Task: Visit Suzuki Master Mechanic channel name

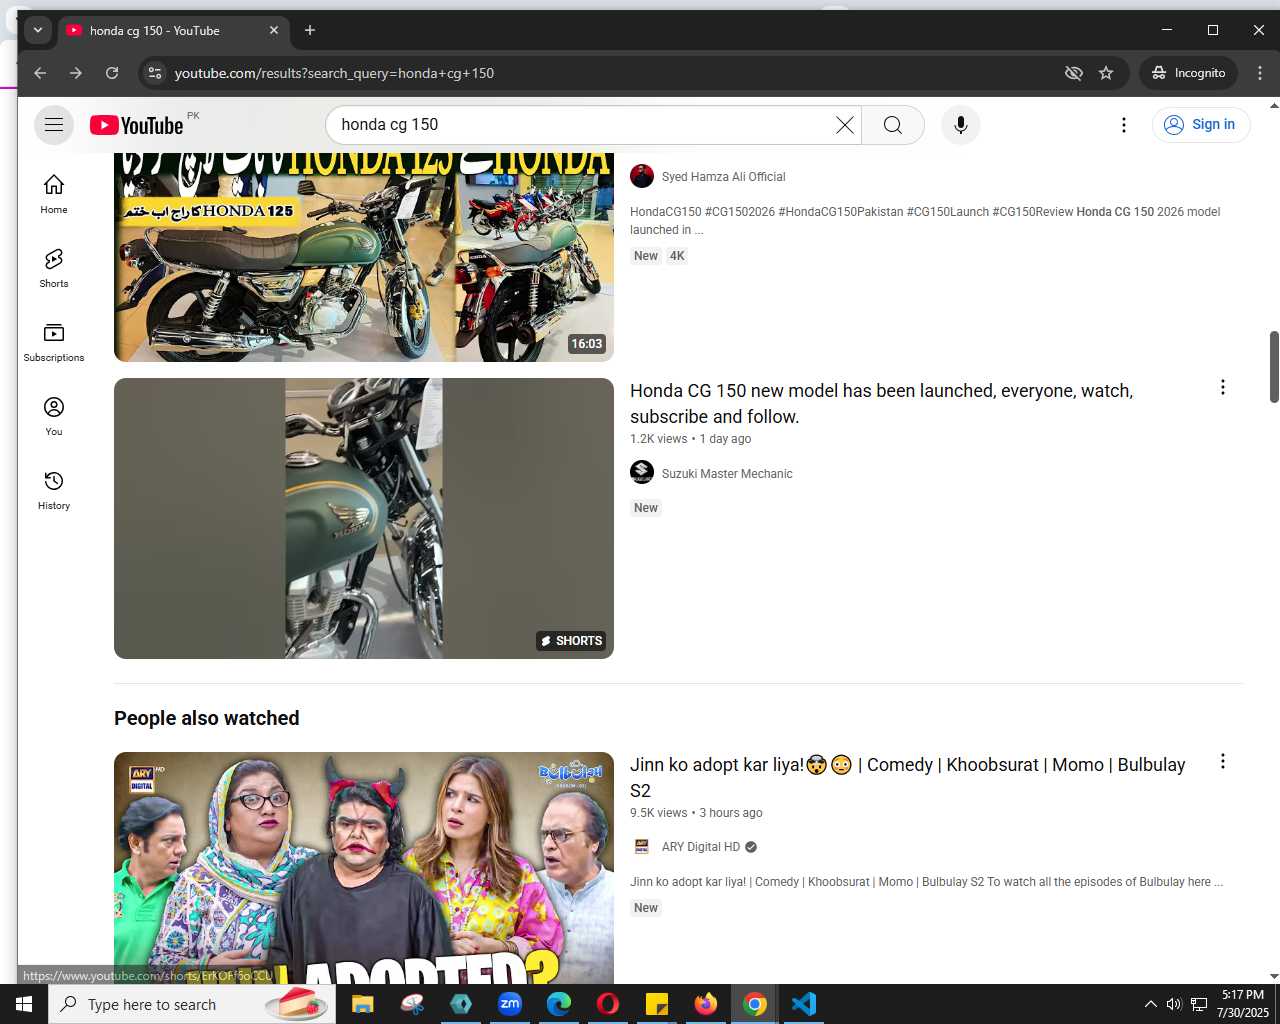Action: (727, 474)
